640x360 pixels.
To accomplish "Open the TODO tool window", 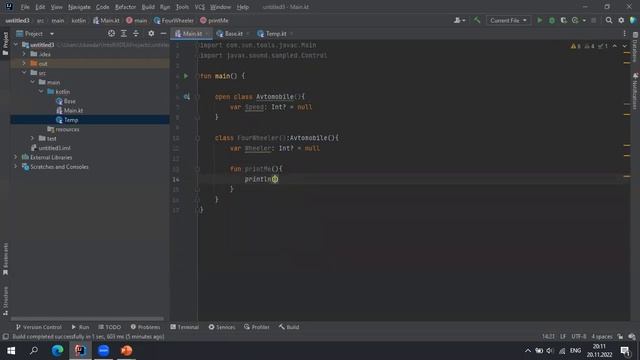I will pyautogui.click(x=109, y=327).
